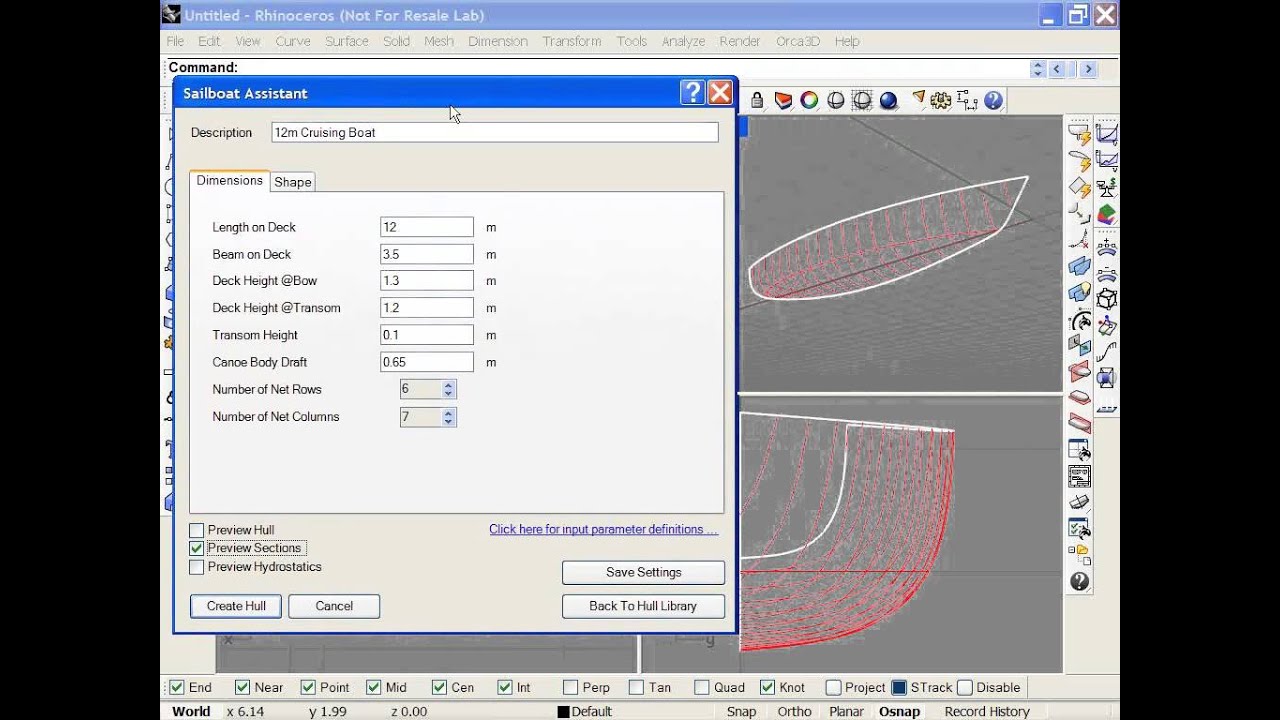
Task: Toggle Record History in status bar
Action: pyautogui.click(x=987, y=711)
